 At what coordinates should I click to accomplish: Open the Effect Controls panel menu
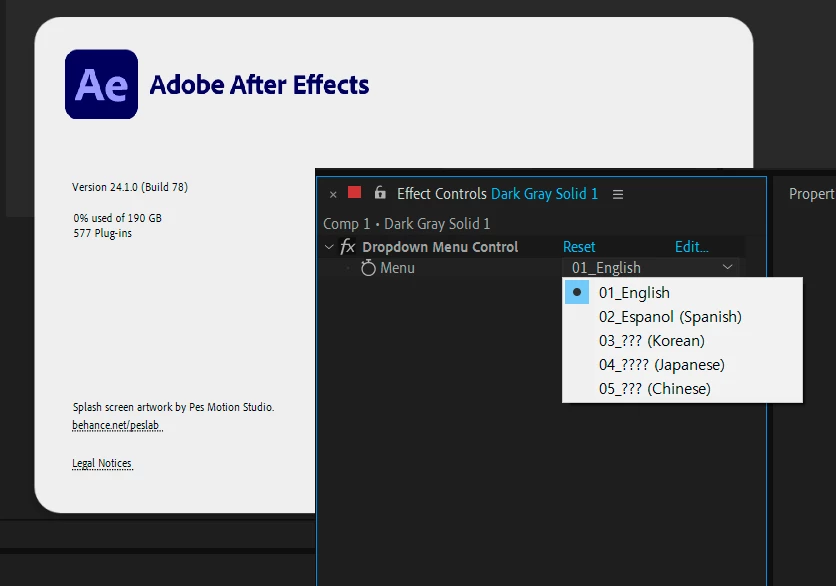618,195
